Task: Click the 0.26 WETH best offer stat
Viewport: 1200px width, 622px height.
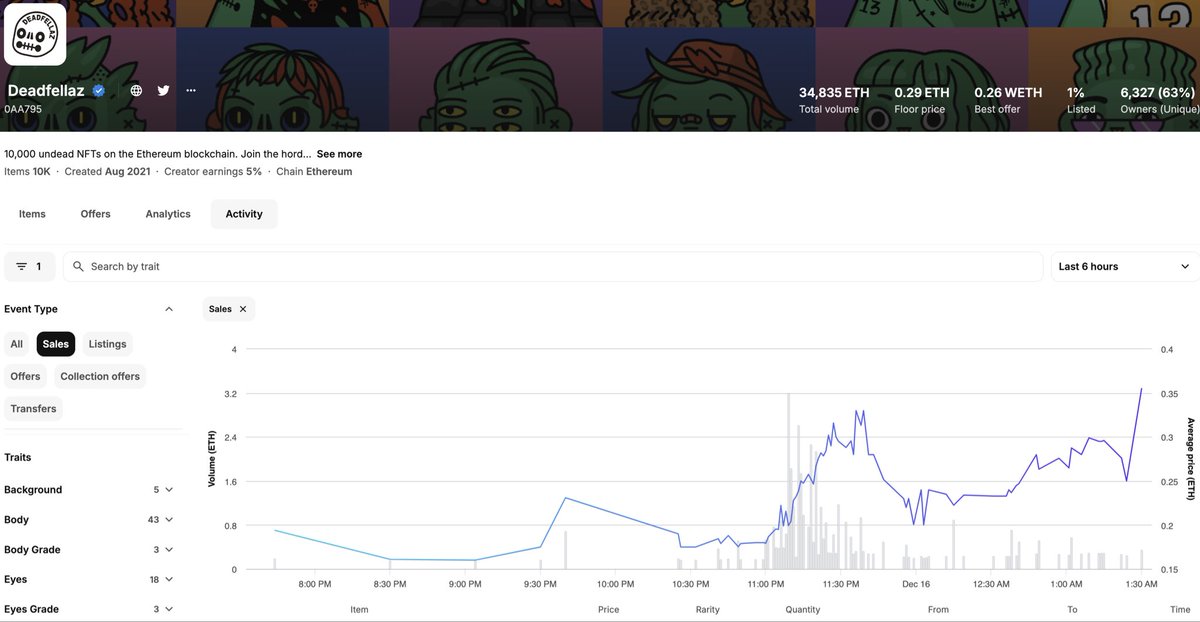Action: pos(1008,100)
